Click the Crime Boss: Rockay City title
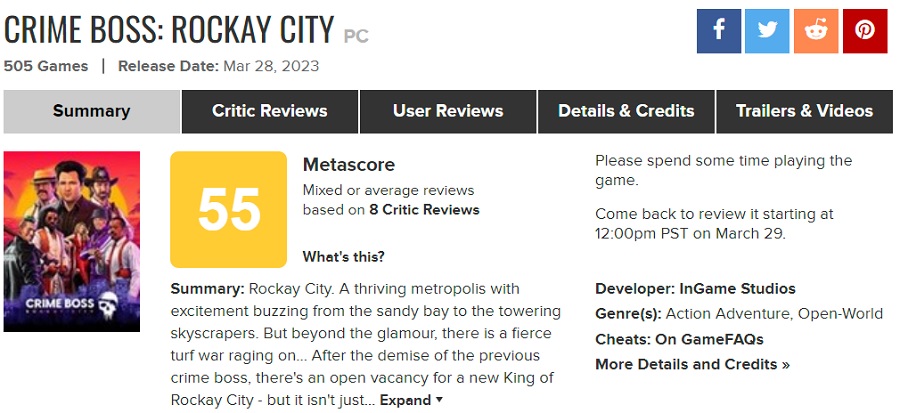The width and height of the screenshot is (900, 413). coord(169,30)
